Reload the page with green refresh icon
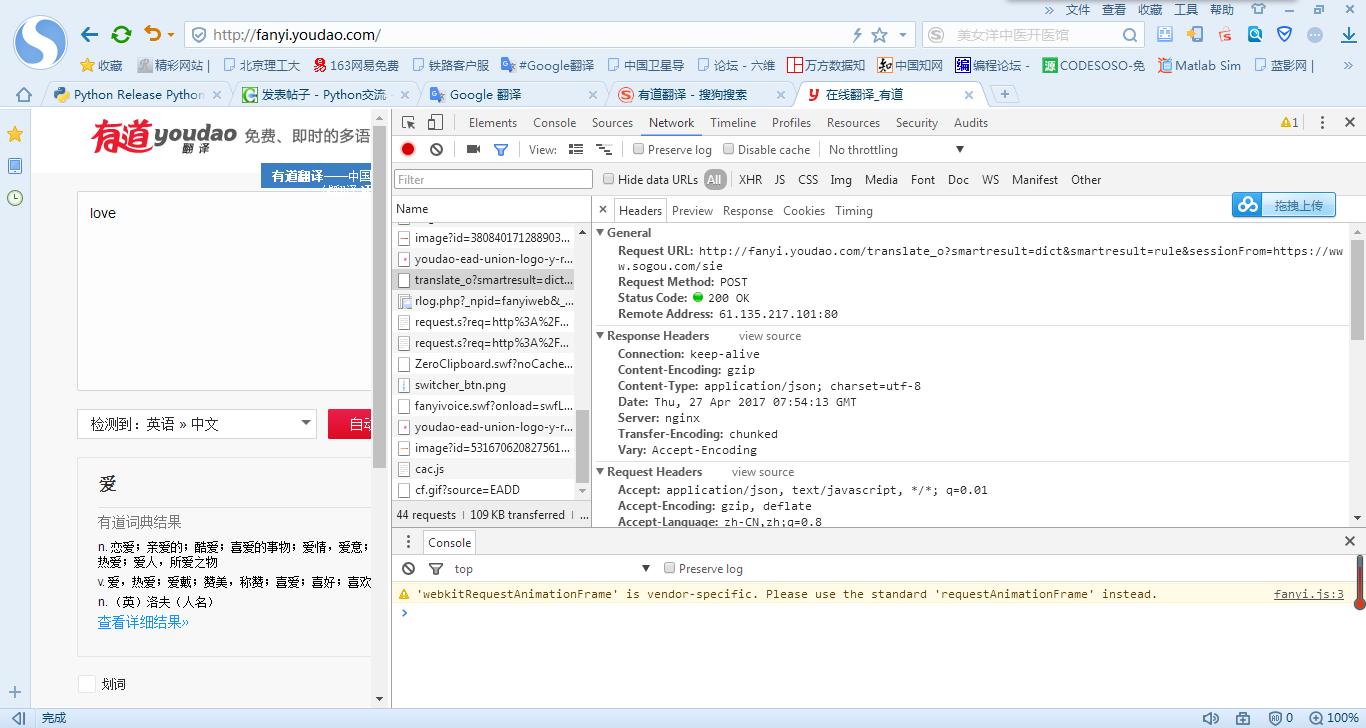The width and height of the screenshot is (1366, 728). pyautogui.click(x=121, y=35)
